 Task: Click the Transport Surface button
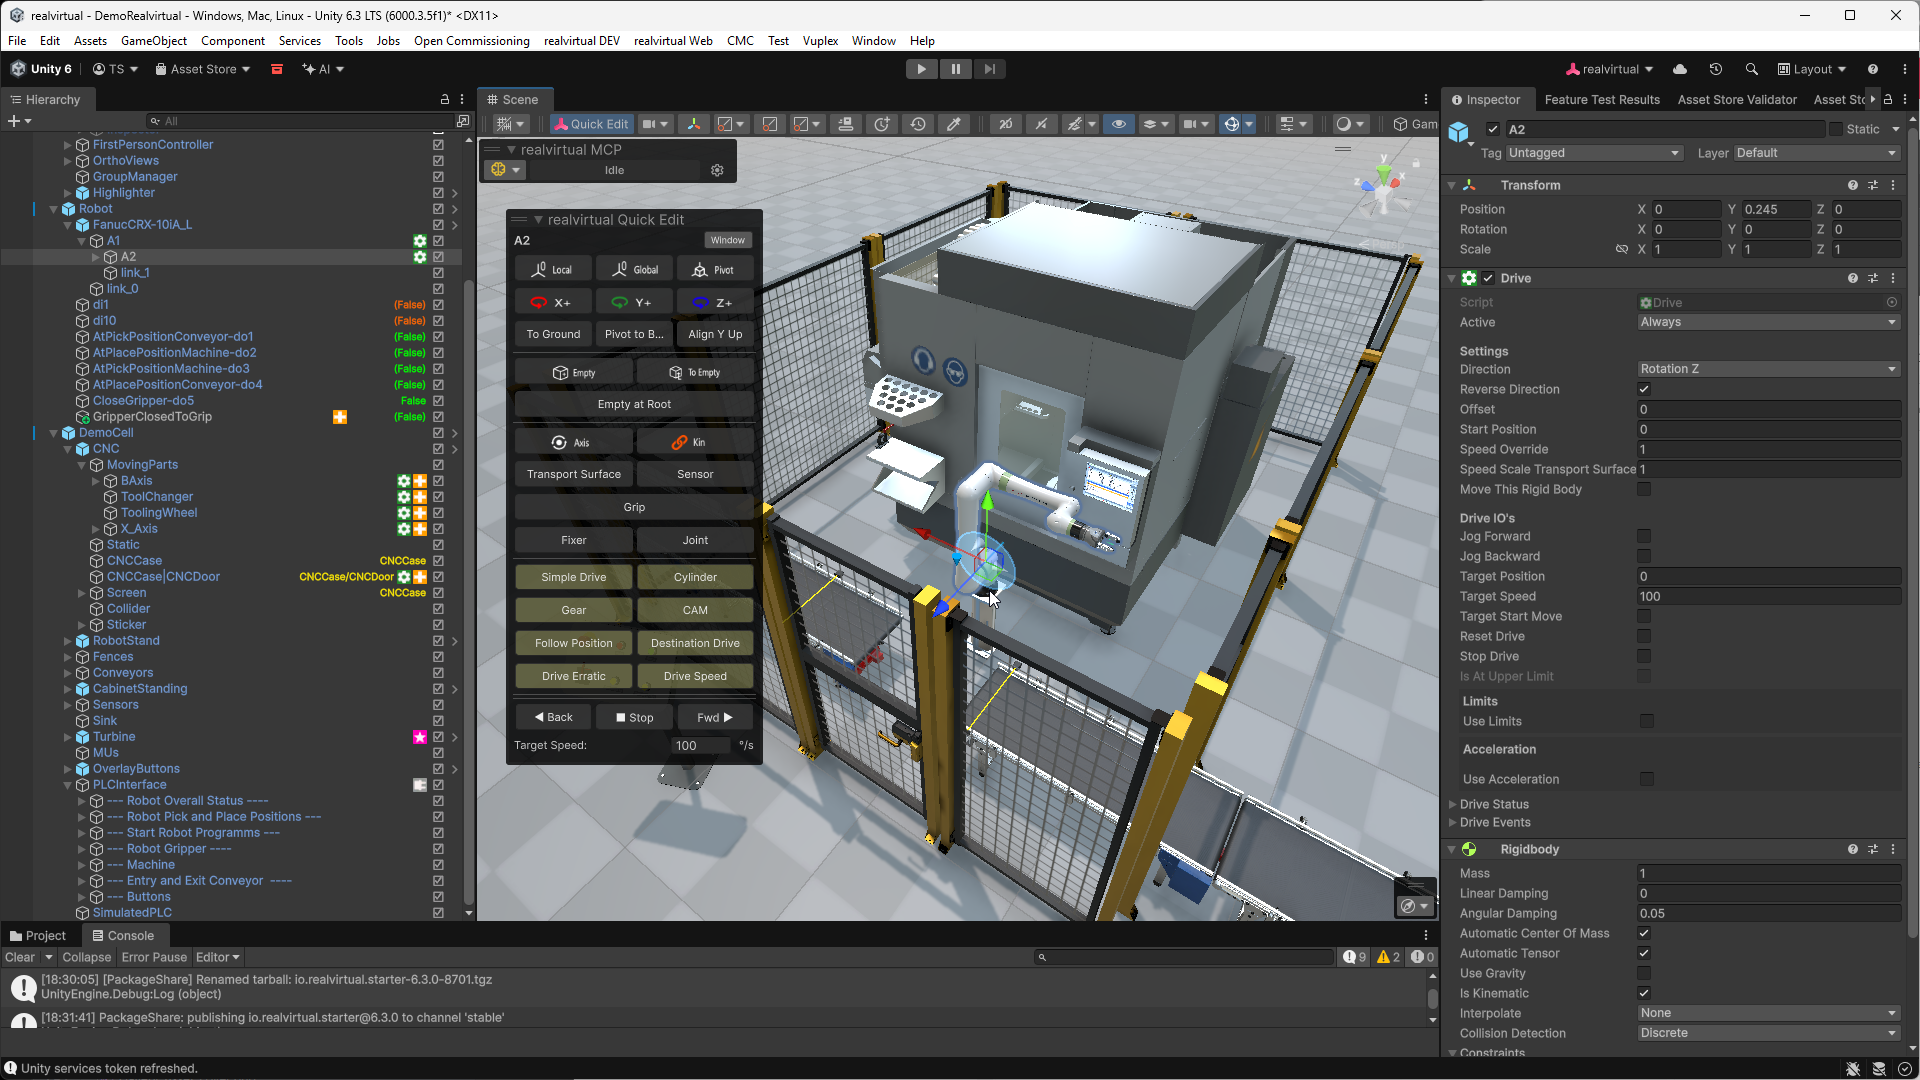click(573, 474)
